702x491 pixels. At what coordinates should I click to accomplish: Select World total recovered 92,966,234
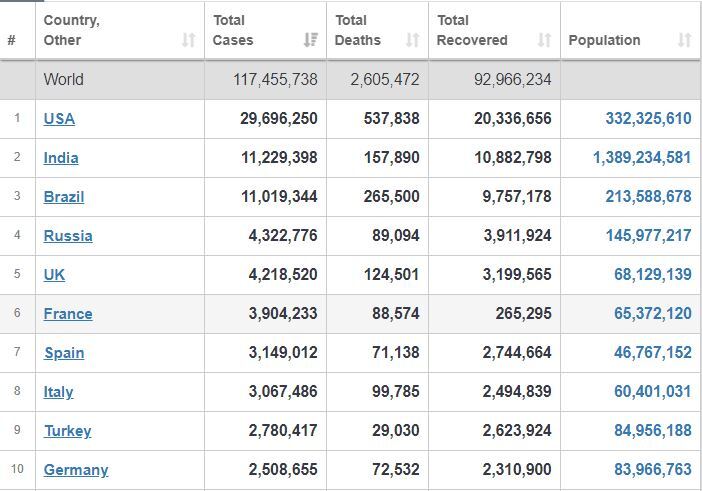513,80
